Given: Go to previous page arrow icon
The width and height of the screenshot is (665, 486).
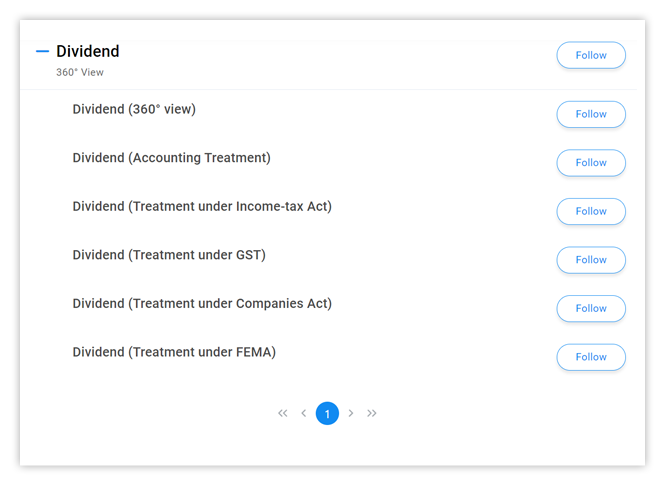Looking at the screenshot, I should point(304,413).
